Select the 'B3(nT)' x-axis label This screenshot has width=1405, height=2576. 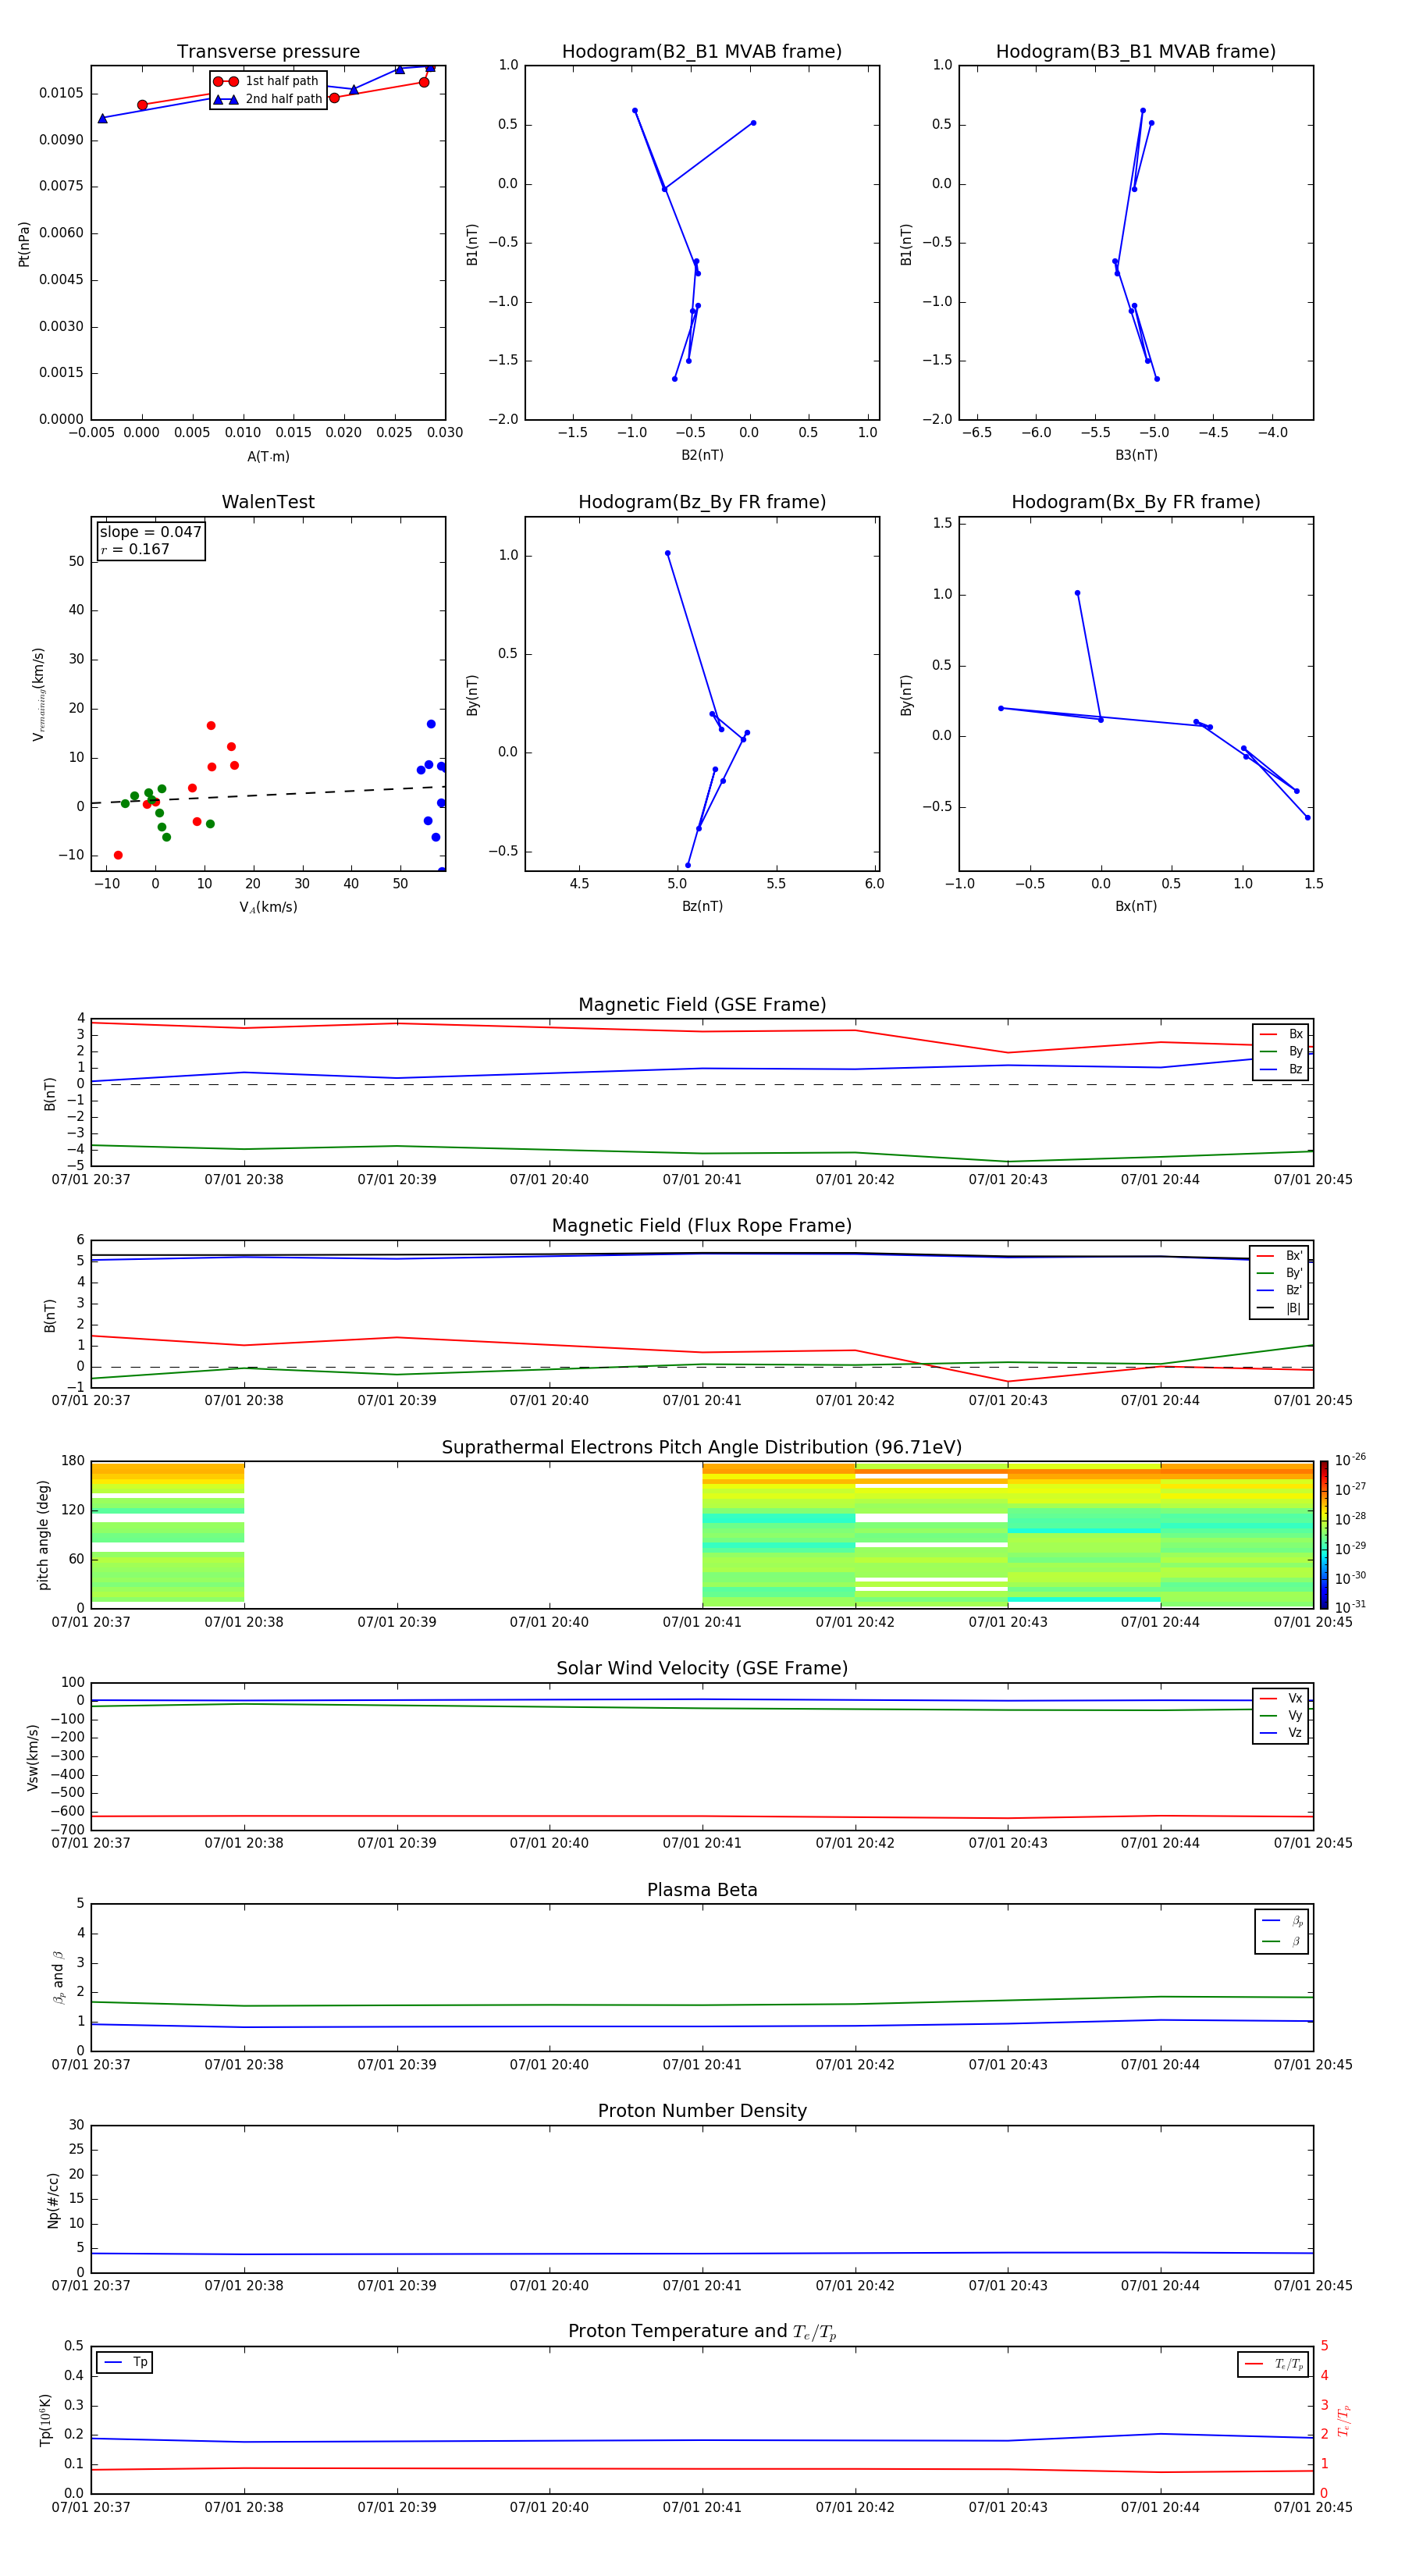[x=1136, y=455]
